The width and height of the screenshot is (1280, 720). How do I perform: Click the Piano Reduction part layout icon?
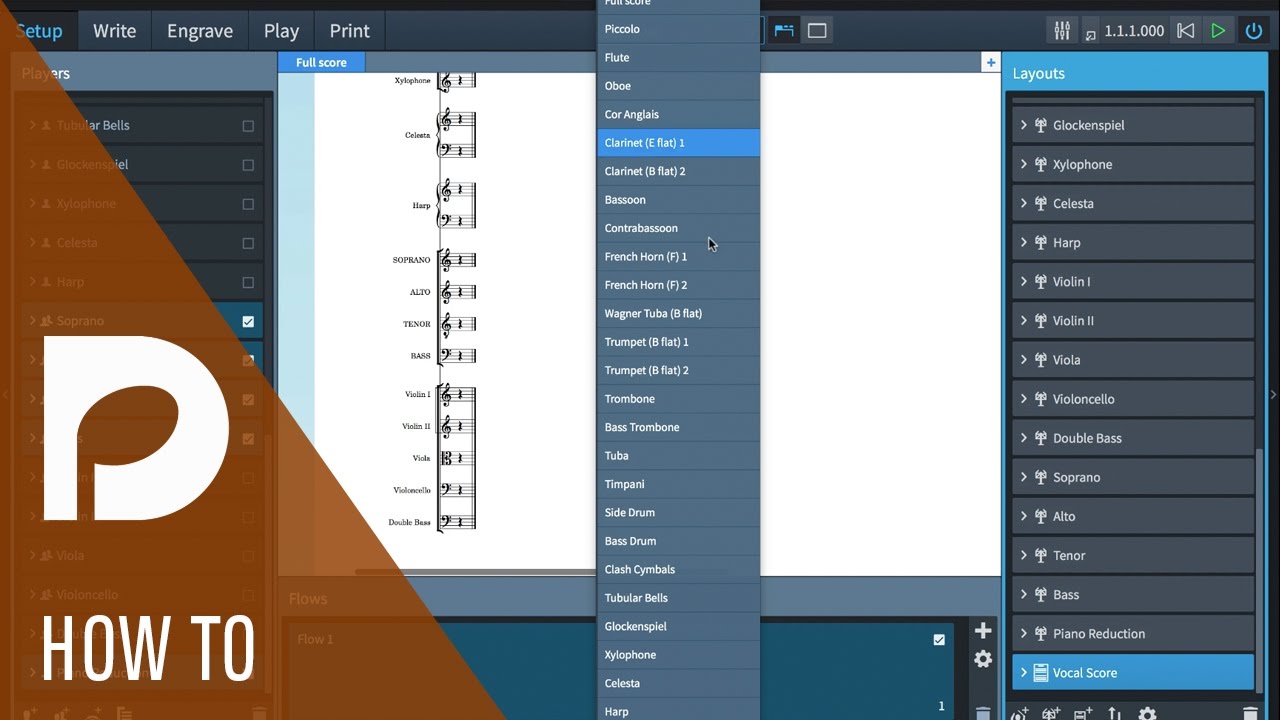(1040, 634)
